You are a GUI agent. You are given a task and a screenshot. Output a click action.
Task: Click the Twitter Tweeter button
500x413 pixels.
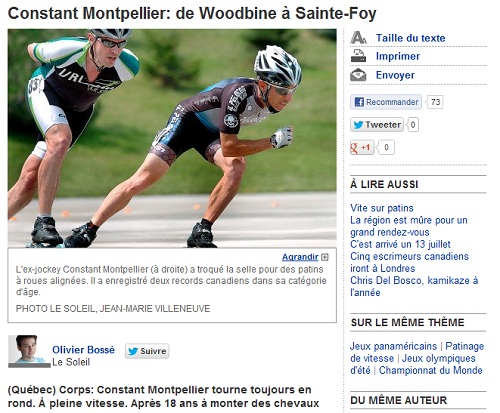coord(377,125)
